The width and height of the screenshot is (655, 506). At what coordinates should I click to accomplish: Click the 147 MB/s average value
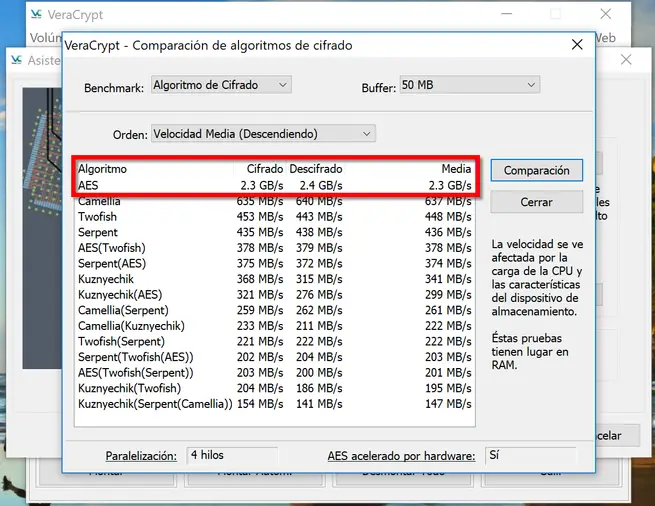448,404
